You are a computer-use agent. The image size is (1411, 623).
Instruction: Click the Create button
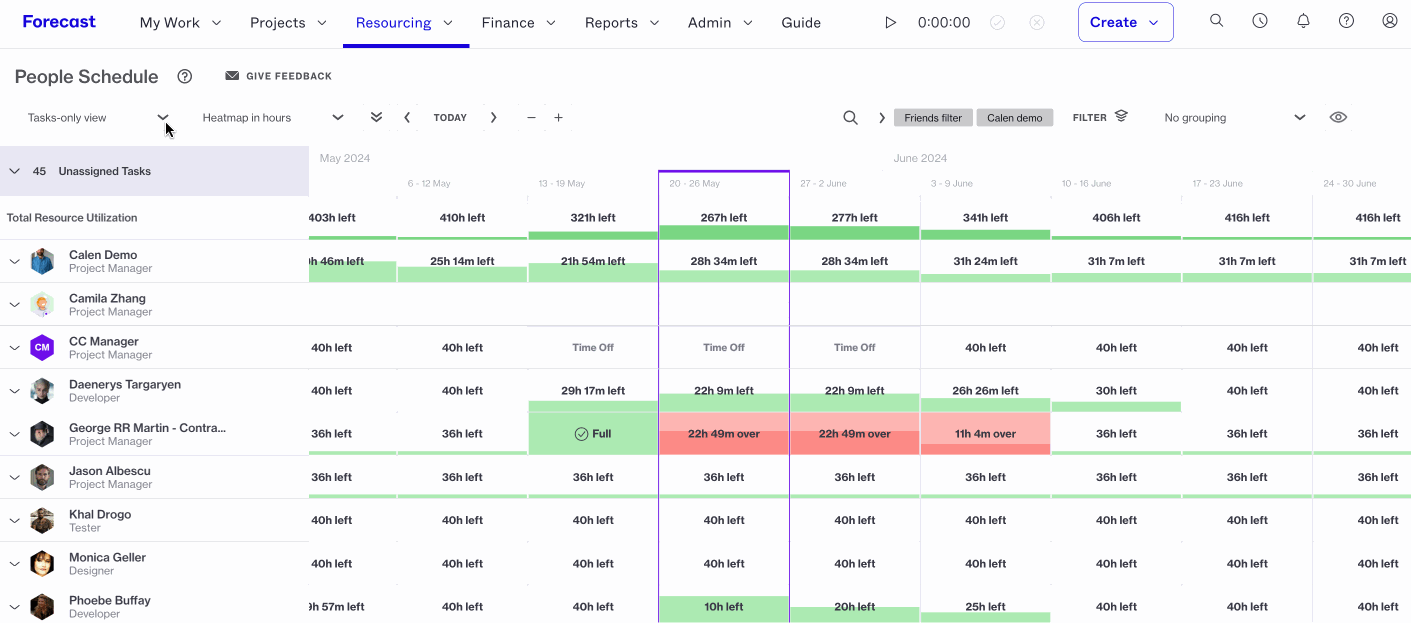[x=1125, y=22]
